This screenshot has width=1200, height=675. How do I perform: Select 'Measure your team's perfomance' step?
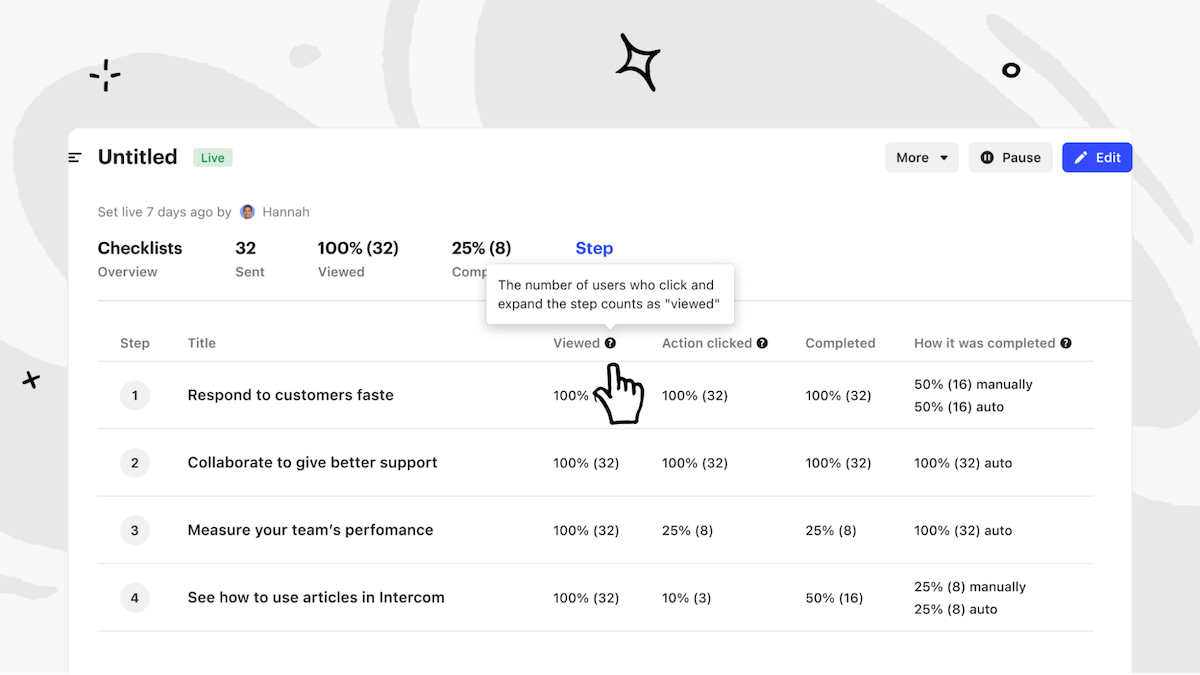310,530
